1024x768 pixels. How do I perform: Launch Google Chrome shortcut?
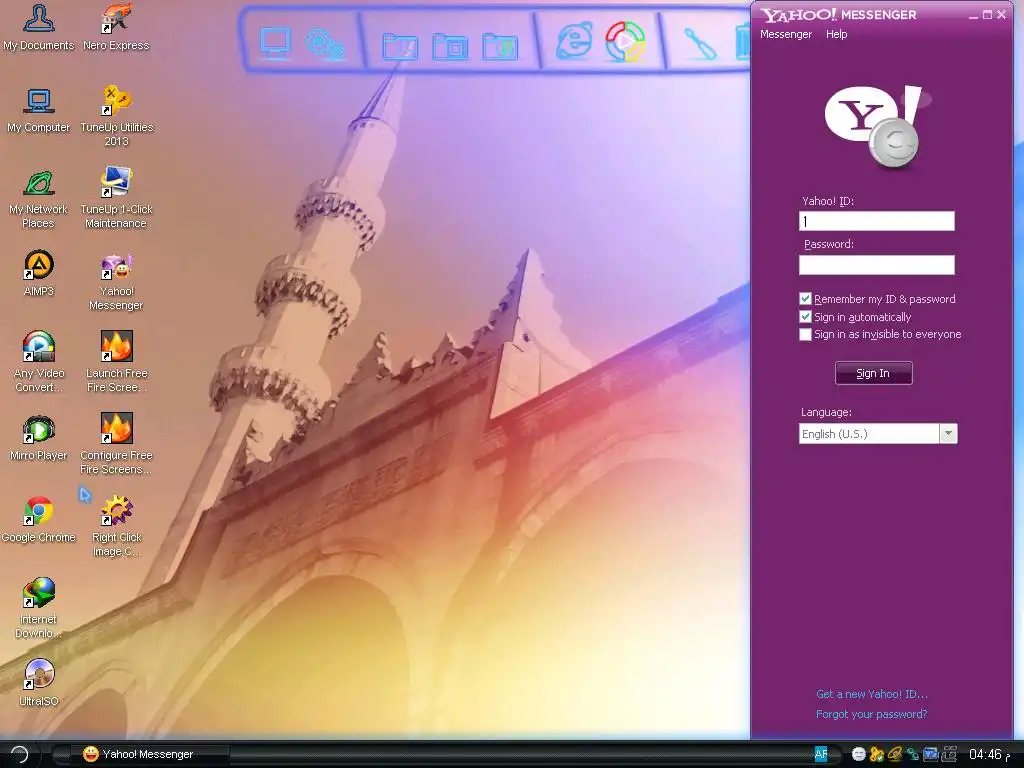[x=39, y=519]
